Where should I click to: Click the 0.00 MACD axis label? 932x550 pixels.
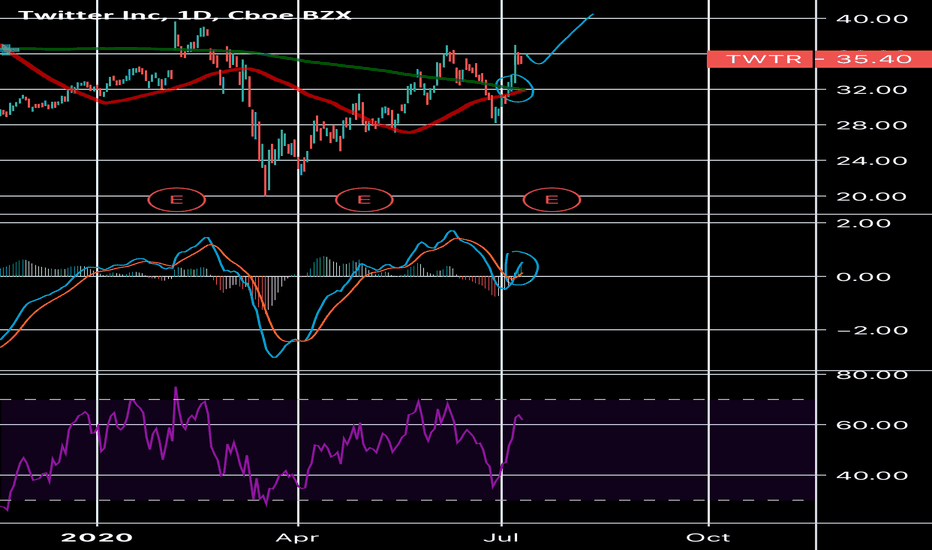(864, 277)
